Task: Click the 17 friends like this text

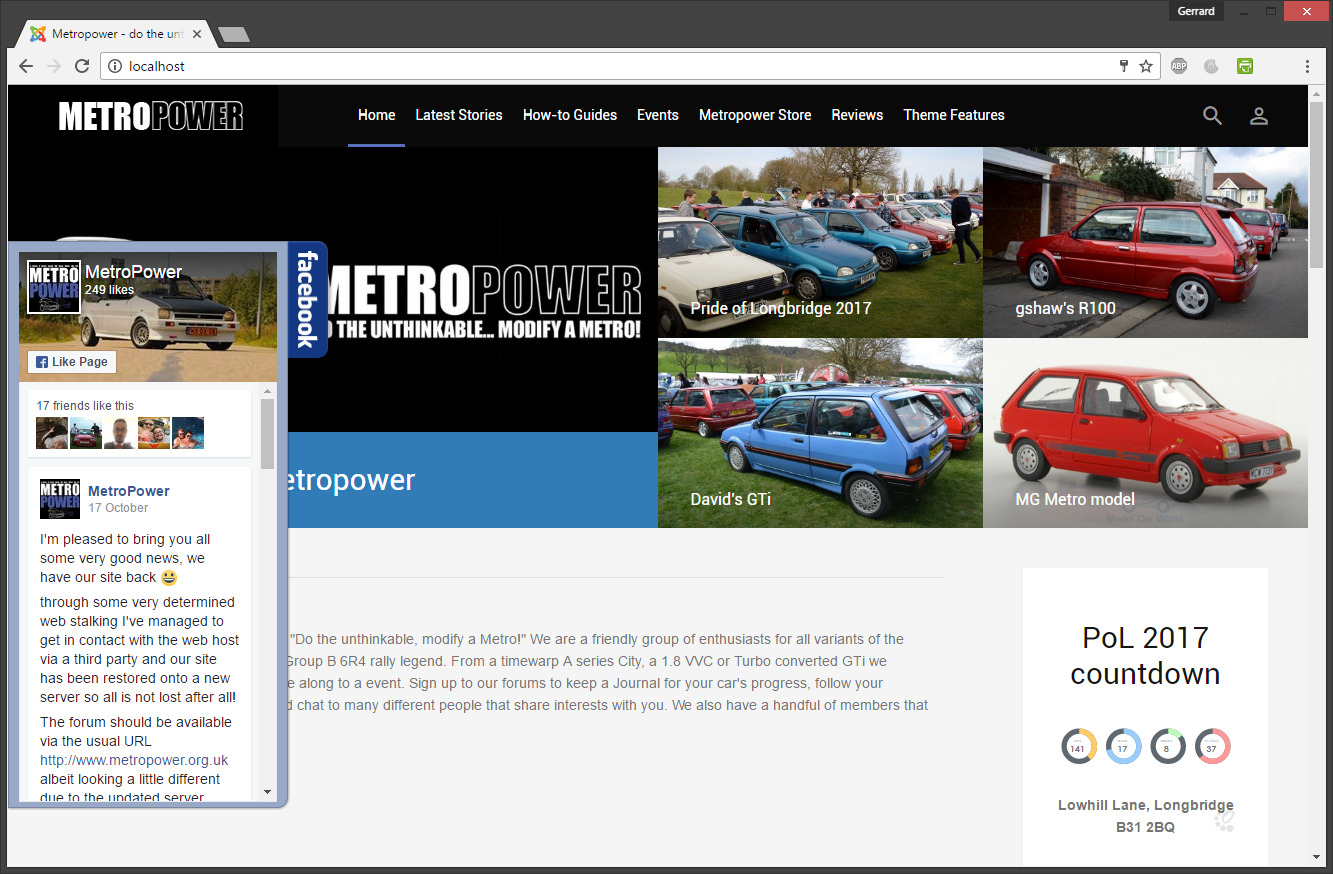Action: tap(85, 406)
